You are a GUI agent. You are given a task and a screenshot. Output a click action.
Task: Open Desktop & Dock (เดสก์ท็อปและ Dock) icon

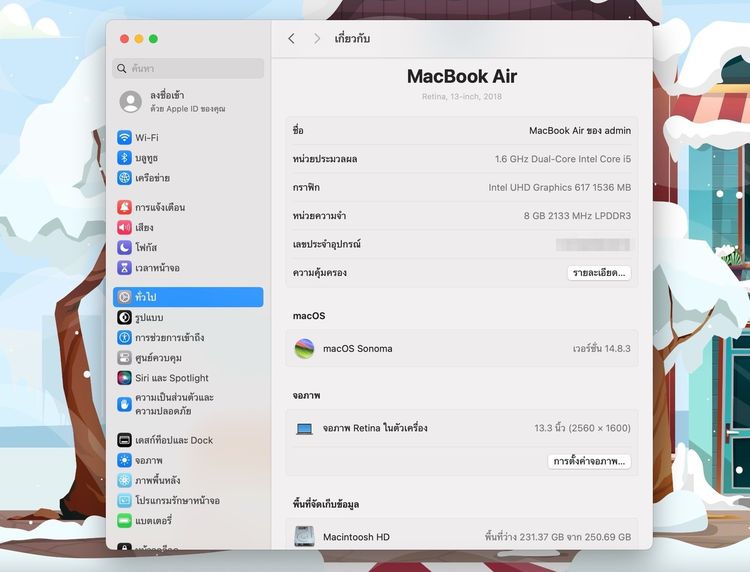[x=124, y=440]
